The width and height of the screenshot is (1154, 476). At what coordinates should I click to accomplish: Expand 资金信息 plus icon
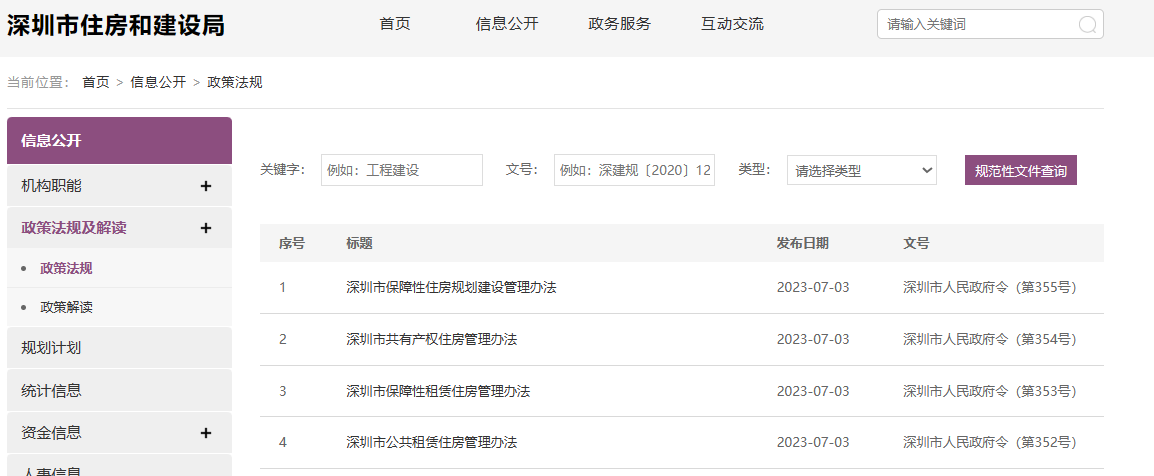tap(206, 433)
